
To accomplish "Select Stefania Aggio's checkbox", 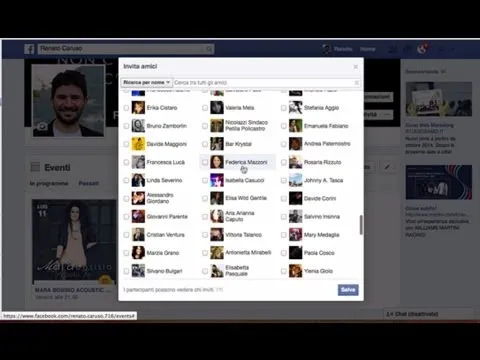I will [x=284, y=108].
